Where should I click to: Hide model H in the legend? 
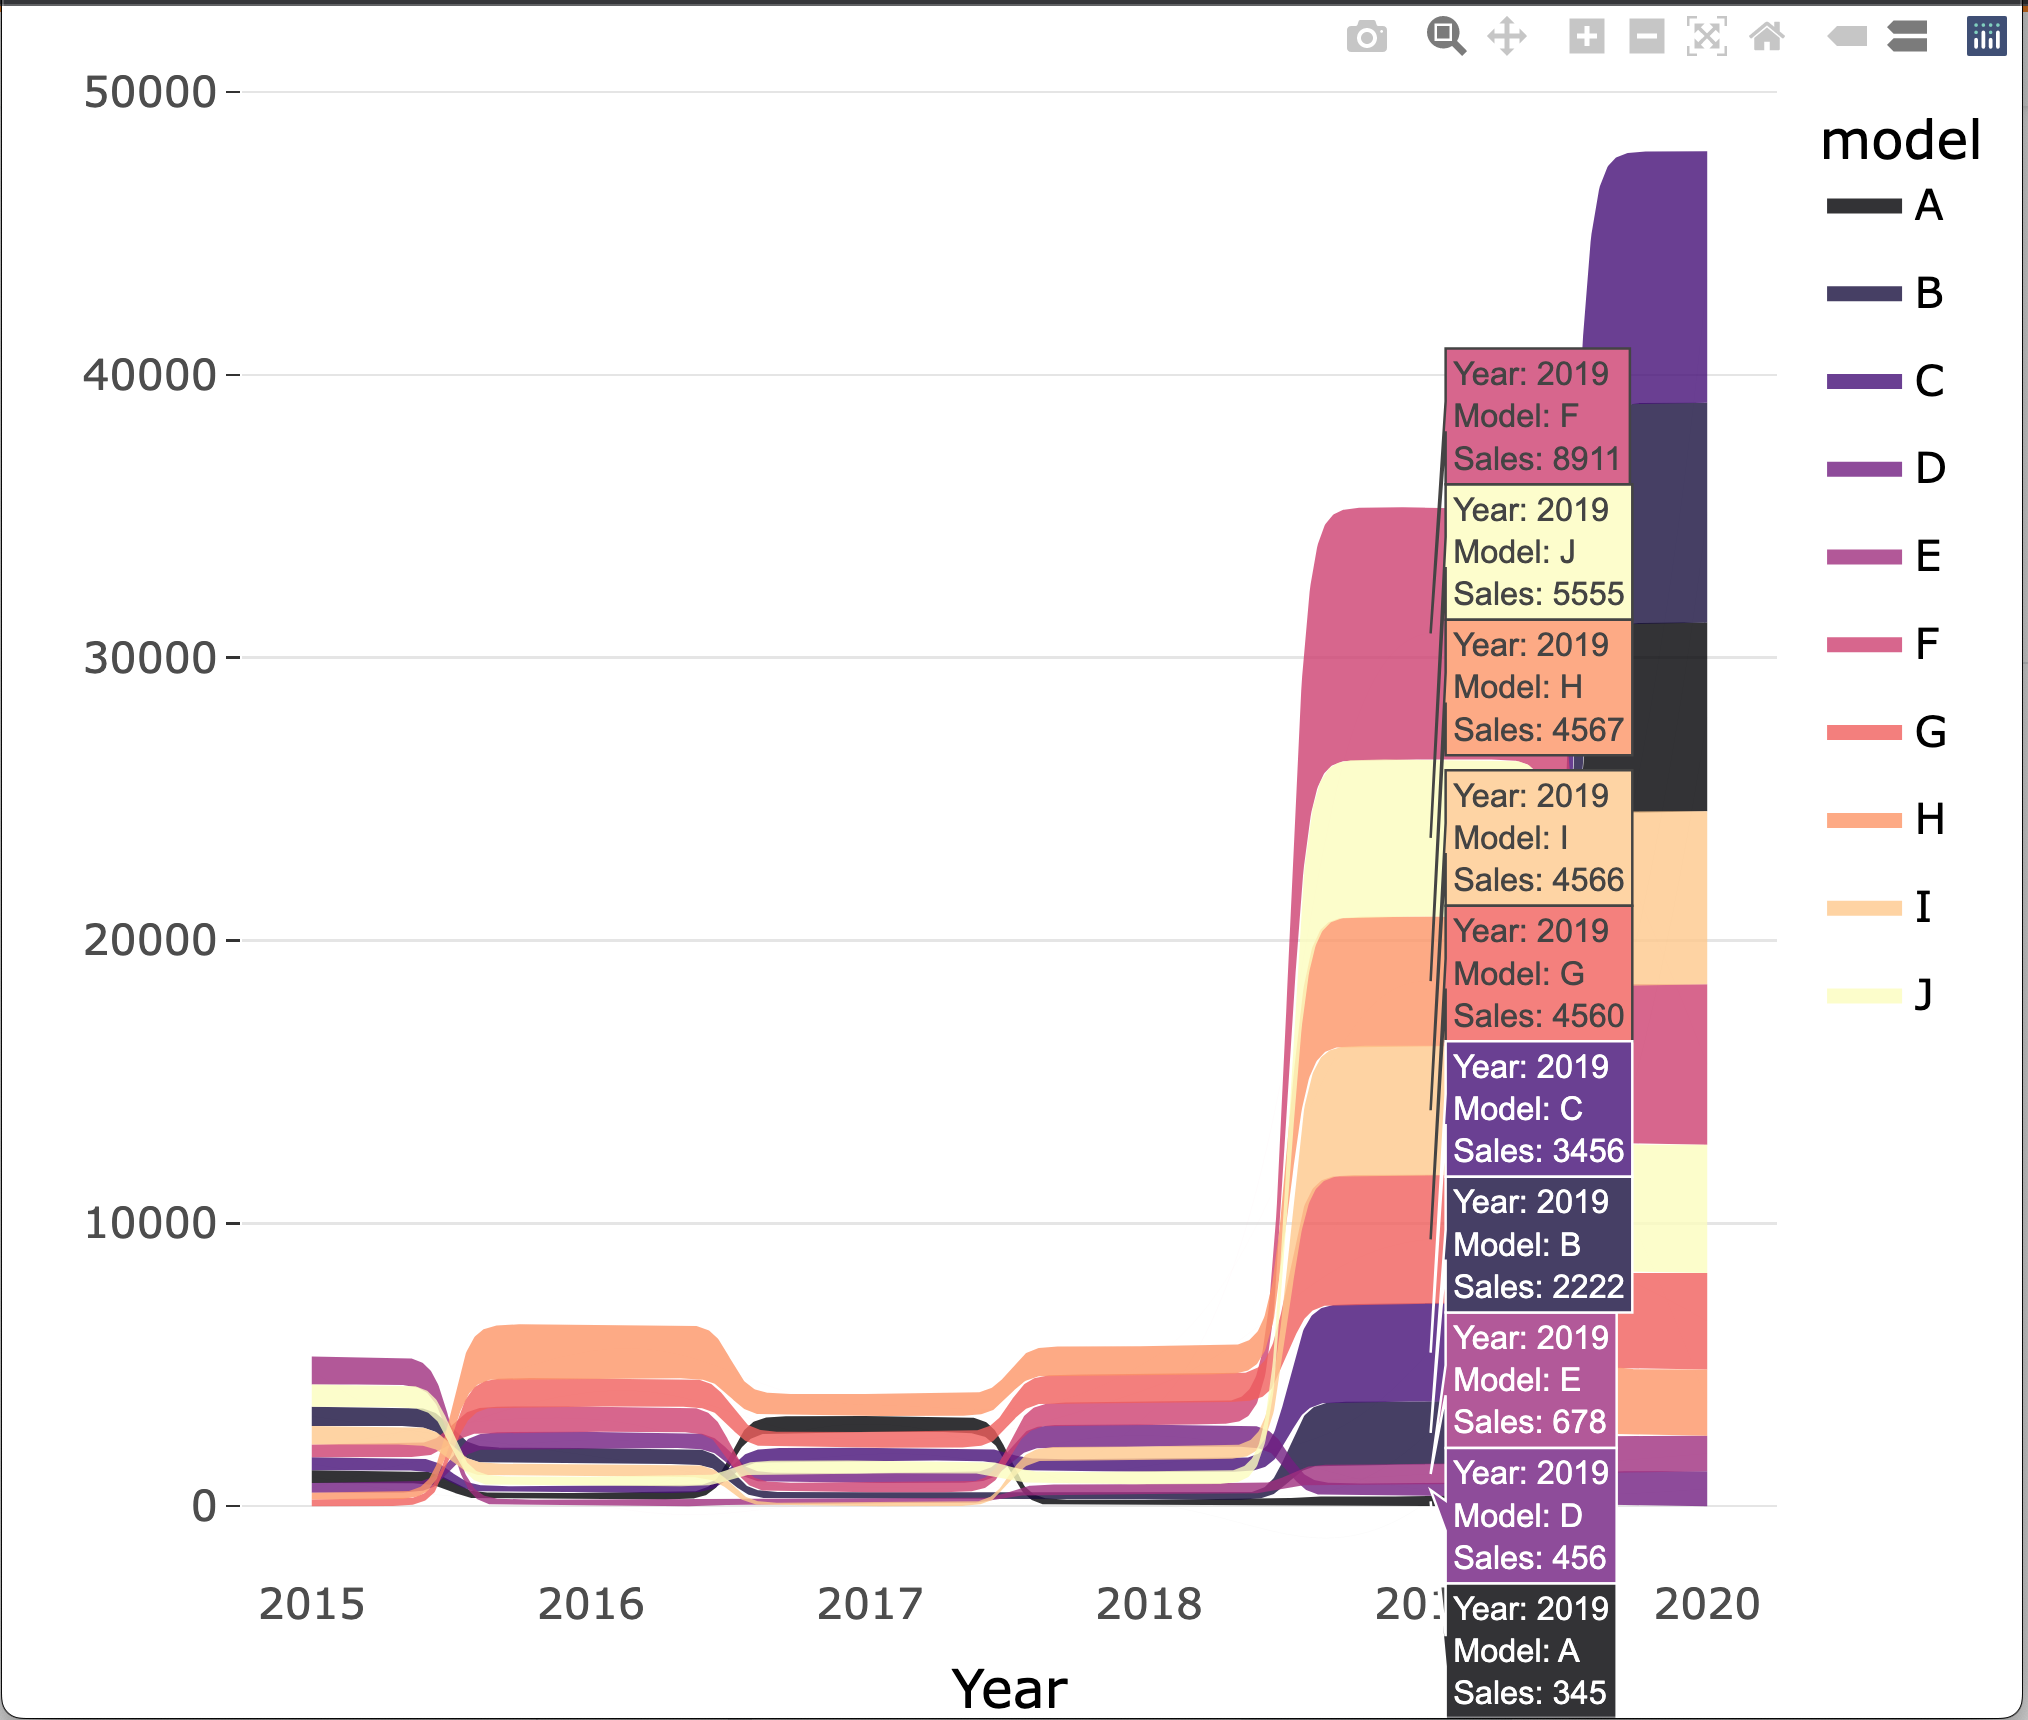[x=1885, y=820]
